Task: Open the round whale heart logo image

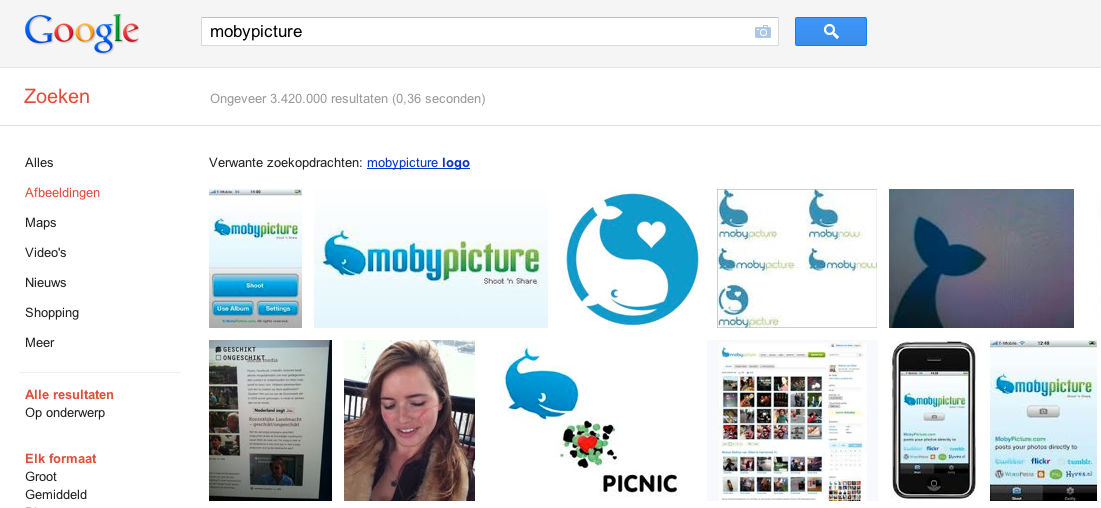Action: (x=632, y=259)
